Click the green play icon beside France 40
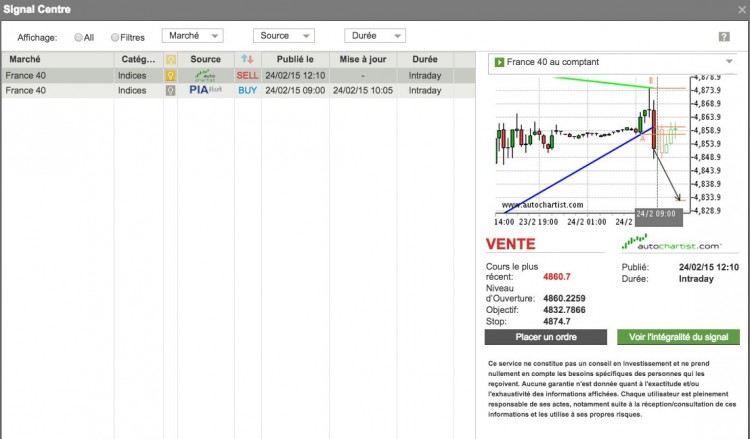Screen dimensions: 750x439 (x=499, y=62)
